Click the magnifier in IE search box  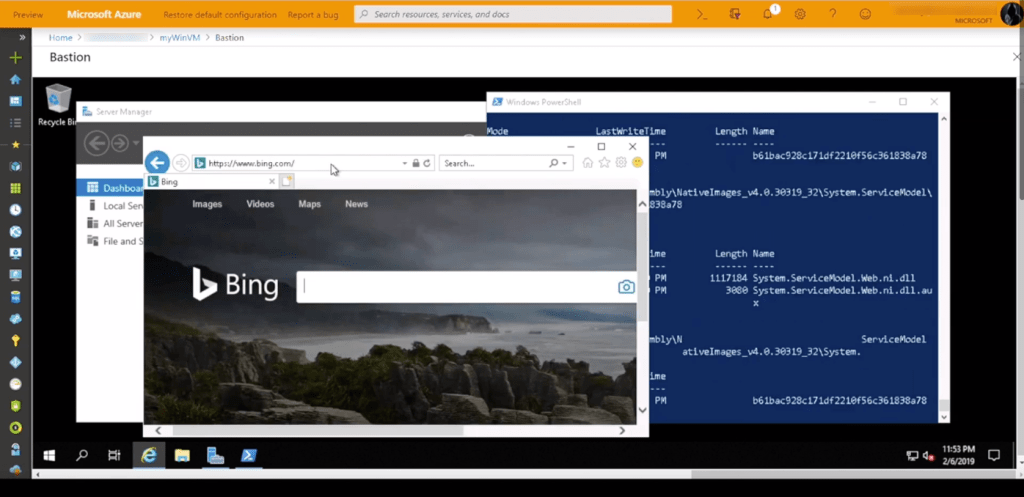554,163
